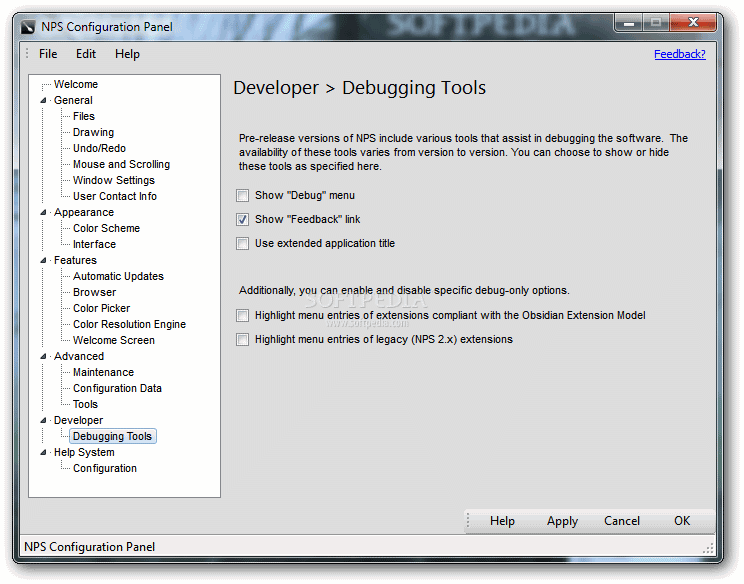Image resolution: width=744 pixels, height=584 pixels.
Task: Collapse the Developer tree node
Action: tap(43, 420)
